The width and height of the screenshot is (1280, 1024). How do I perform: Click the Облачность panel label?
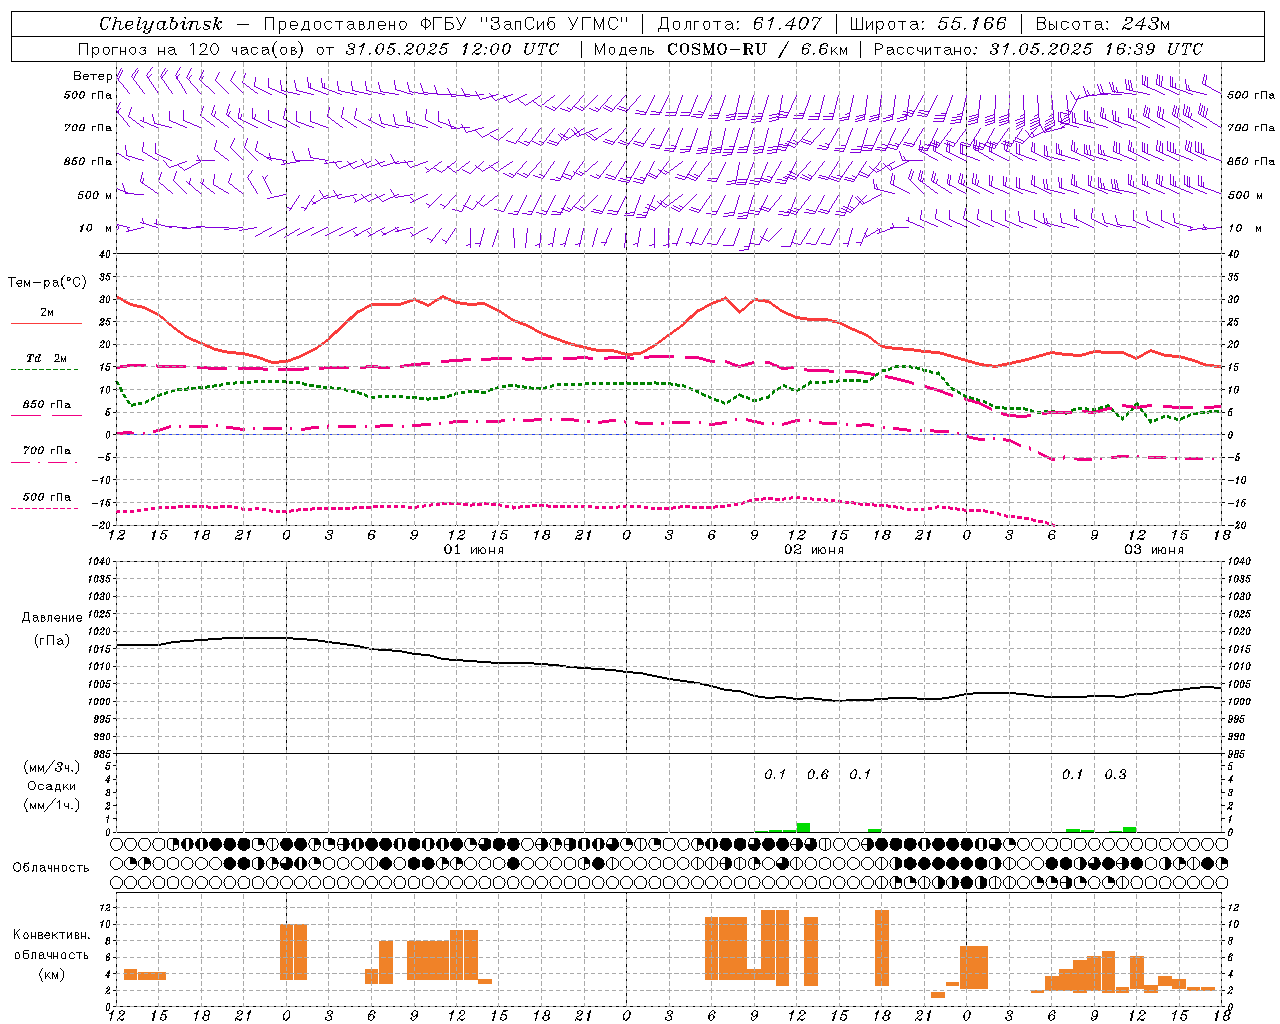[51, 868]
